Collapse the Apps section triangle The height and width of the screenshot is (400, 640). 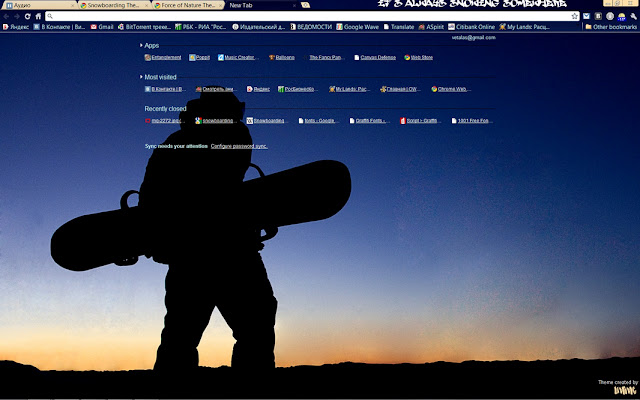coord(141,45)
